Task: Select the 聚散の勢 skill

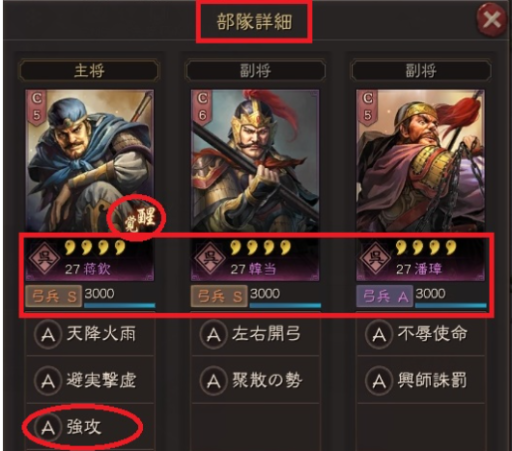Action: (x=255, y=380)
